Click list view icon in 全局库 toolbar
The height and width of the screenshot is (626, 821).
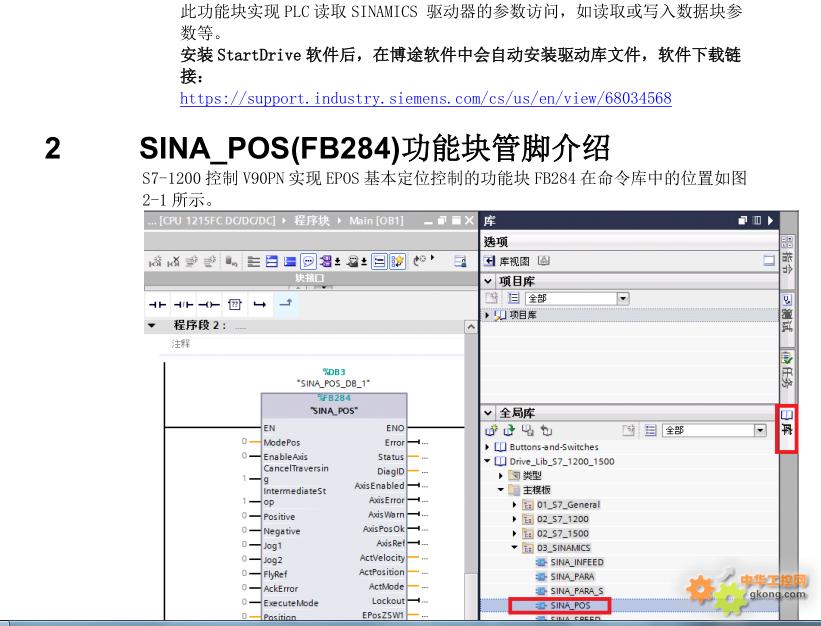click(x=650, y=430)
